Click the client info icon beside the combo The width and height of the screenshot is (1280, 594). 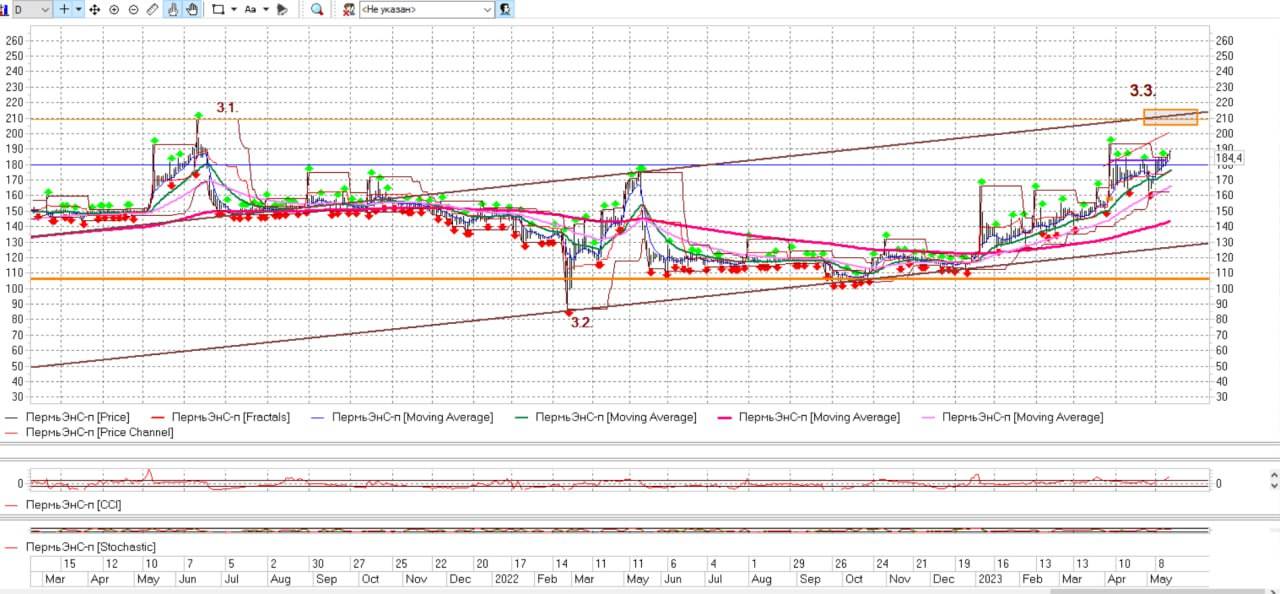click(x=505, y=9)
